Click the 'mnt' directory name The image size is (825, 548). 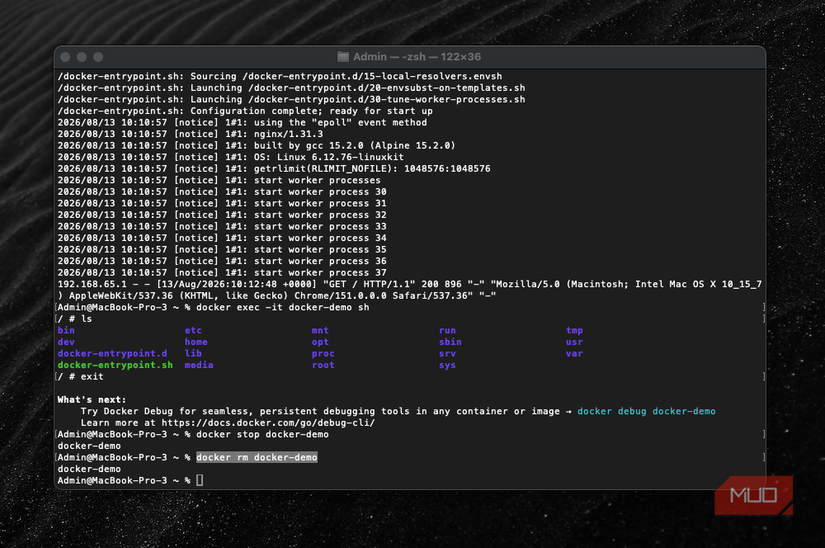coord(320,330)
